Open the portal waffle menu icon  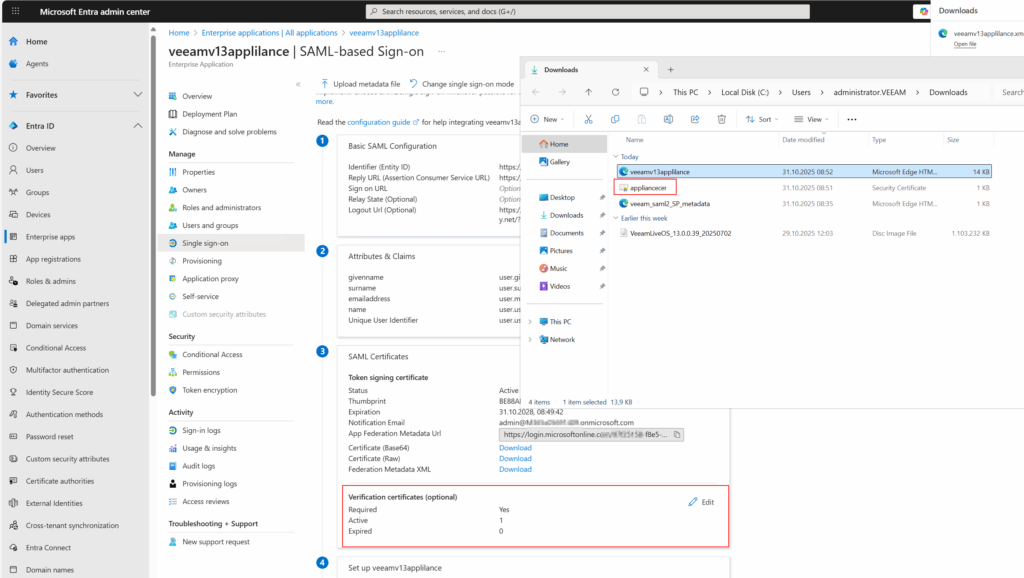tap(14, 11)
